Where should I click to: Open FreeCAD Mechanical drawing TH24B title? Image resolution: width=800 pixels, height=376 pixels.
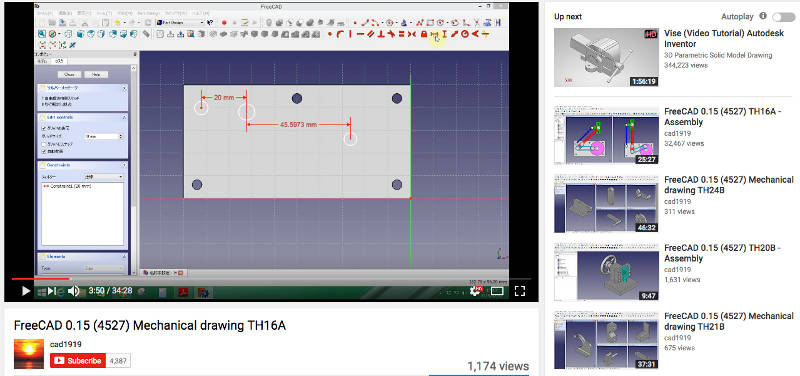[x=729, y=185]
